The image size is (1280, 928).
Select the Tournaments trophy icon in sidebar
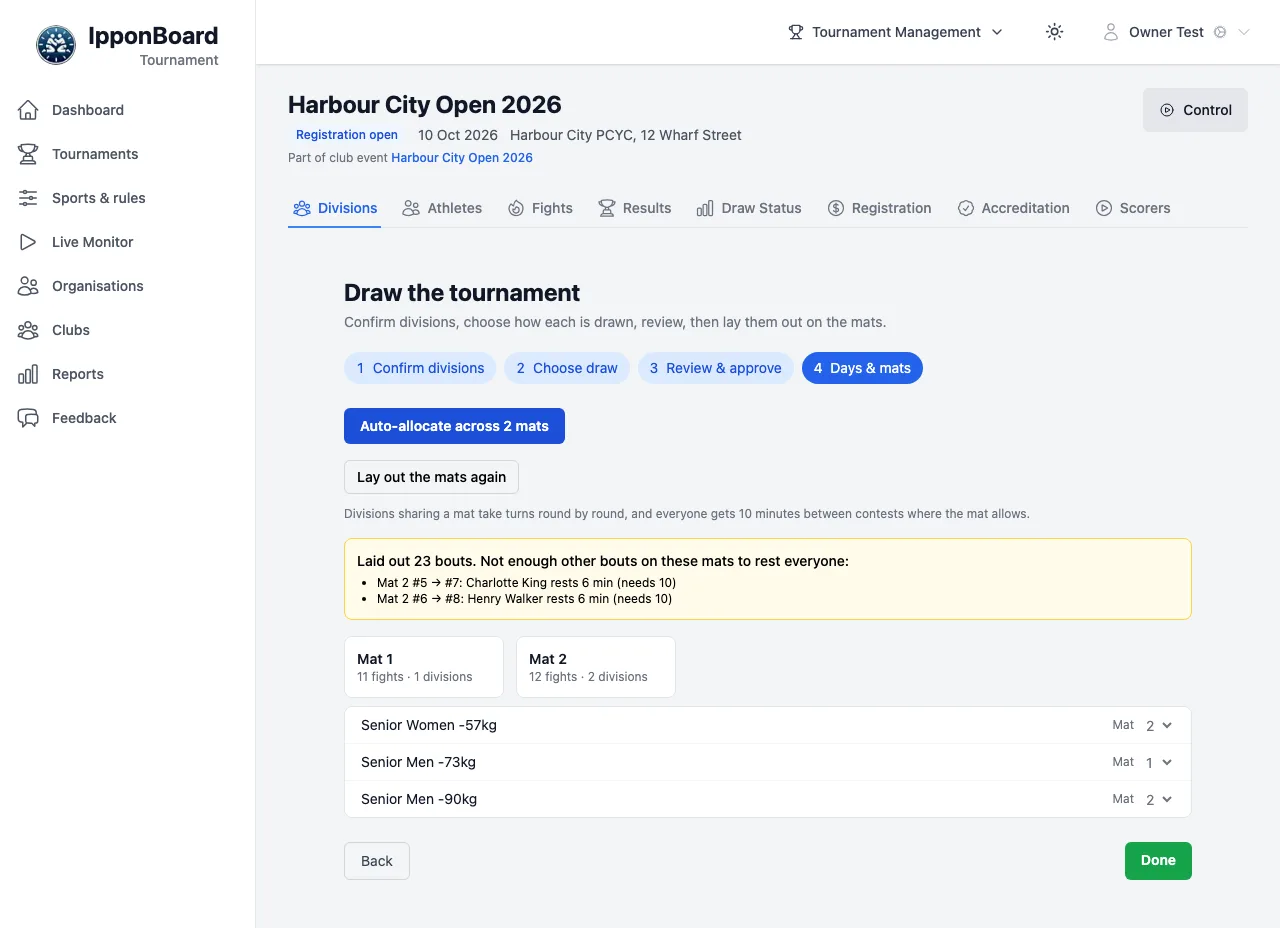[x=28, y=154]
